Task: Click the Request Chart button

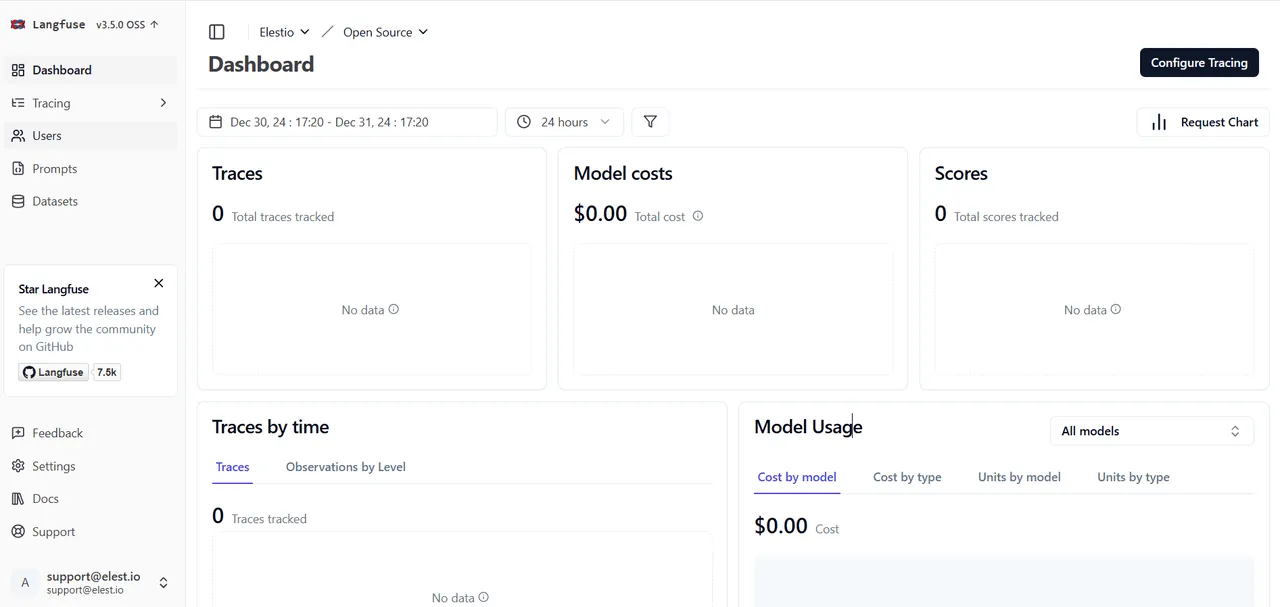Action: 1203,122
